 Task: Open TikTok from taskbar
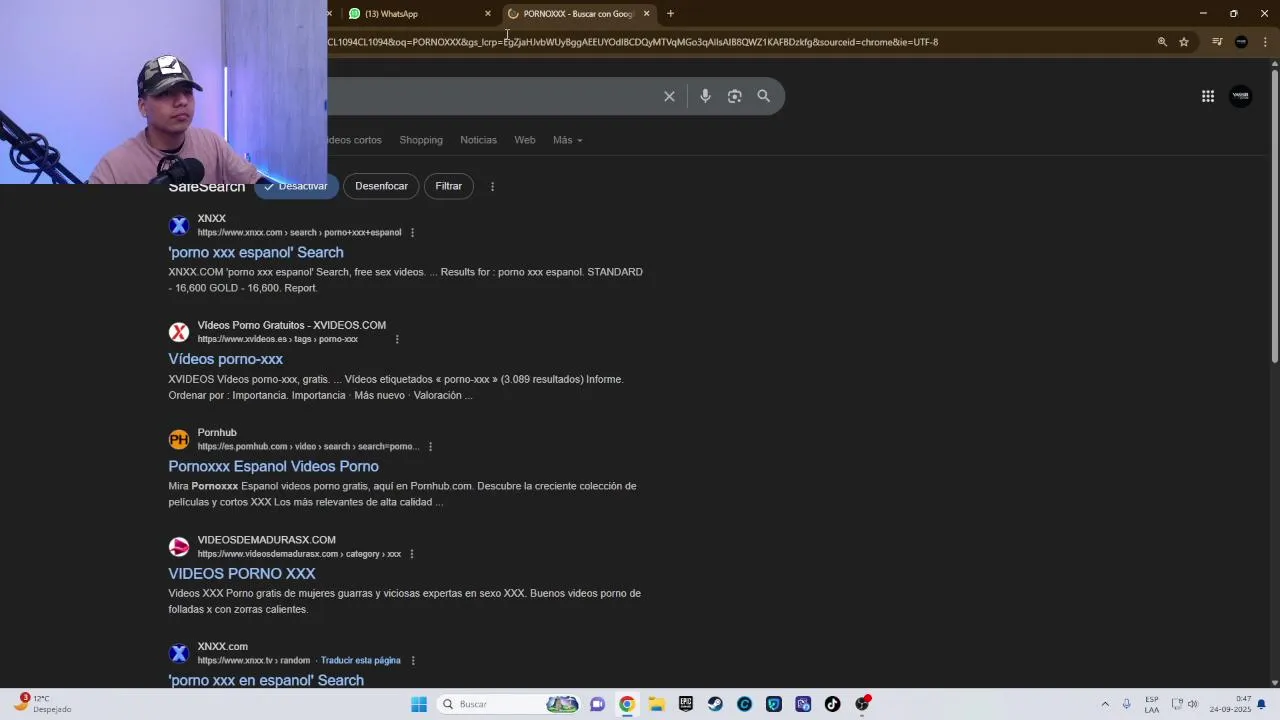pyautogui.click(x=833, y=704)
